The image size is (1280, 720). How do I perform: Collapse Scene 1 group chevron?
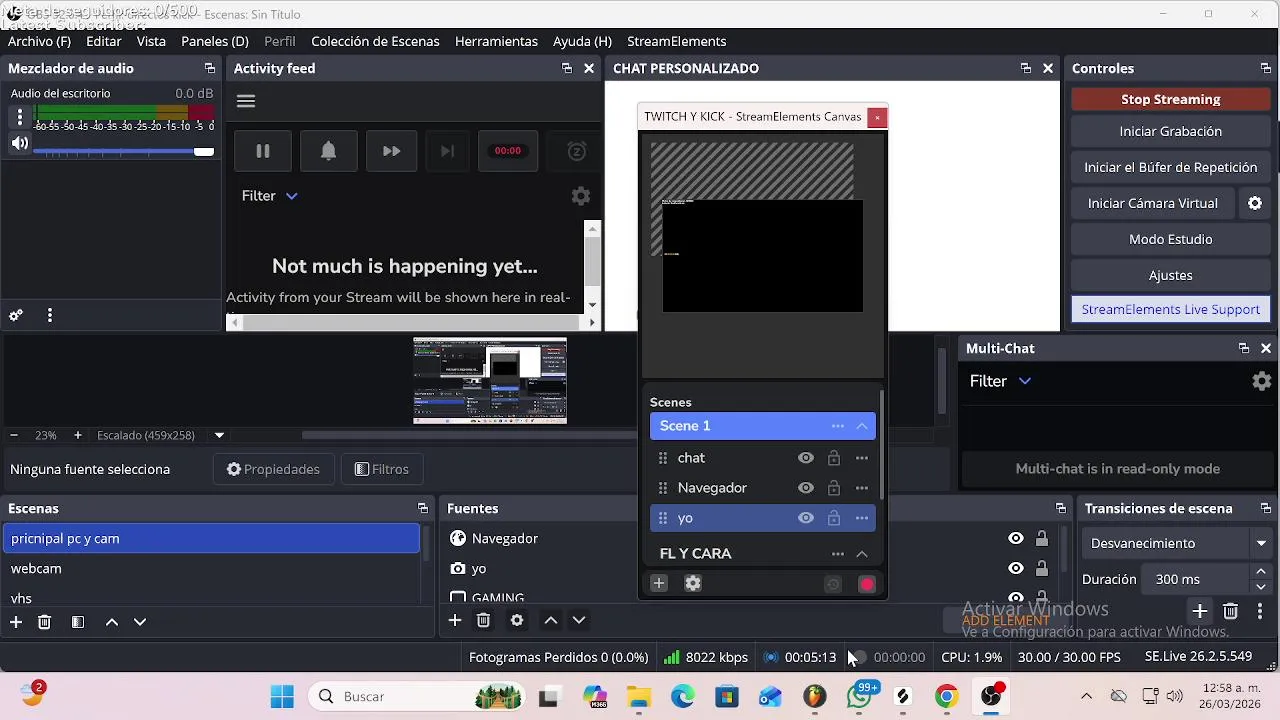[862, 426]
